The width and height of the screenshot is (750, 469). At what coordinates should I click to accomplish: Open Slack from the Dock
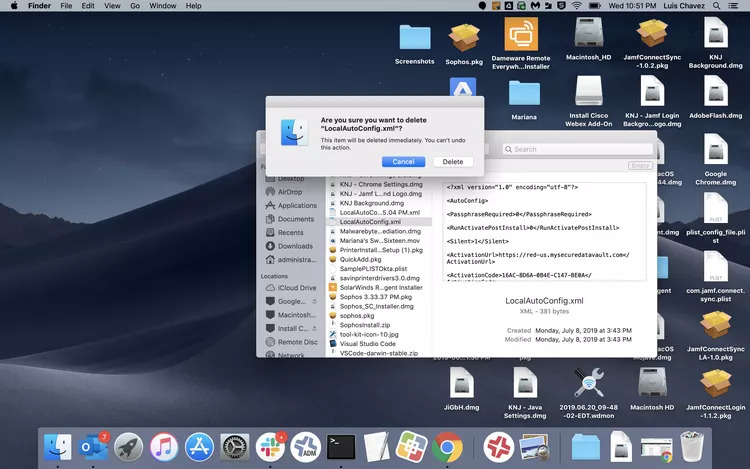point(270,447)
